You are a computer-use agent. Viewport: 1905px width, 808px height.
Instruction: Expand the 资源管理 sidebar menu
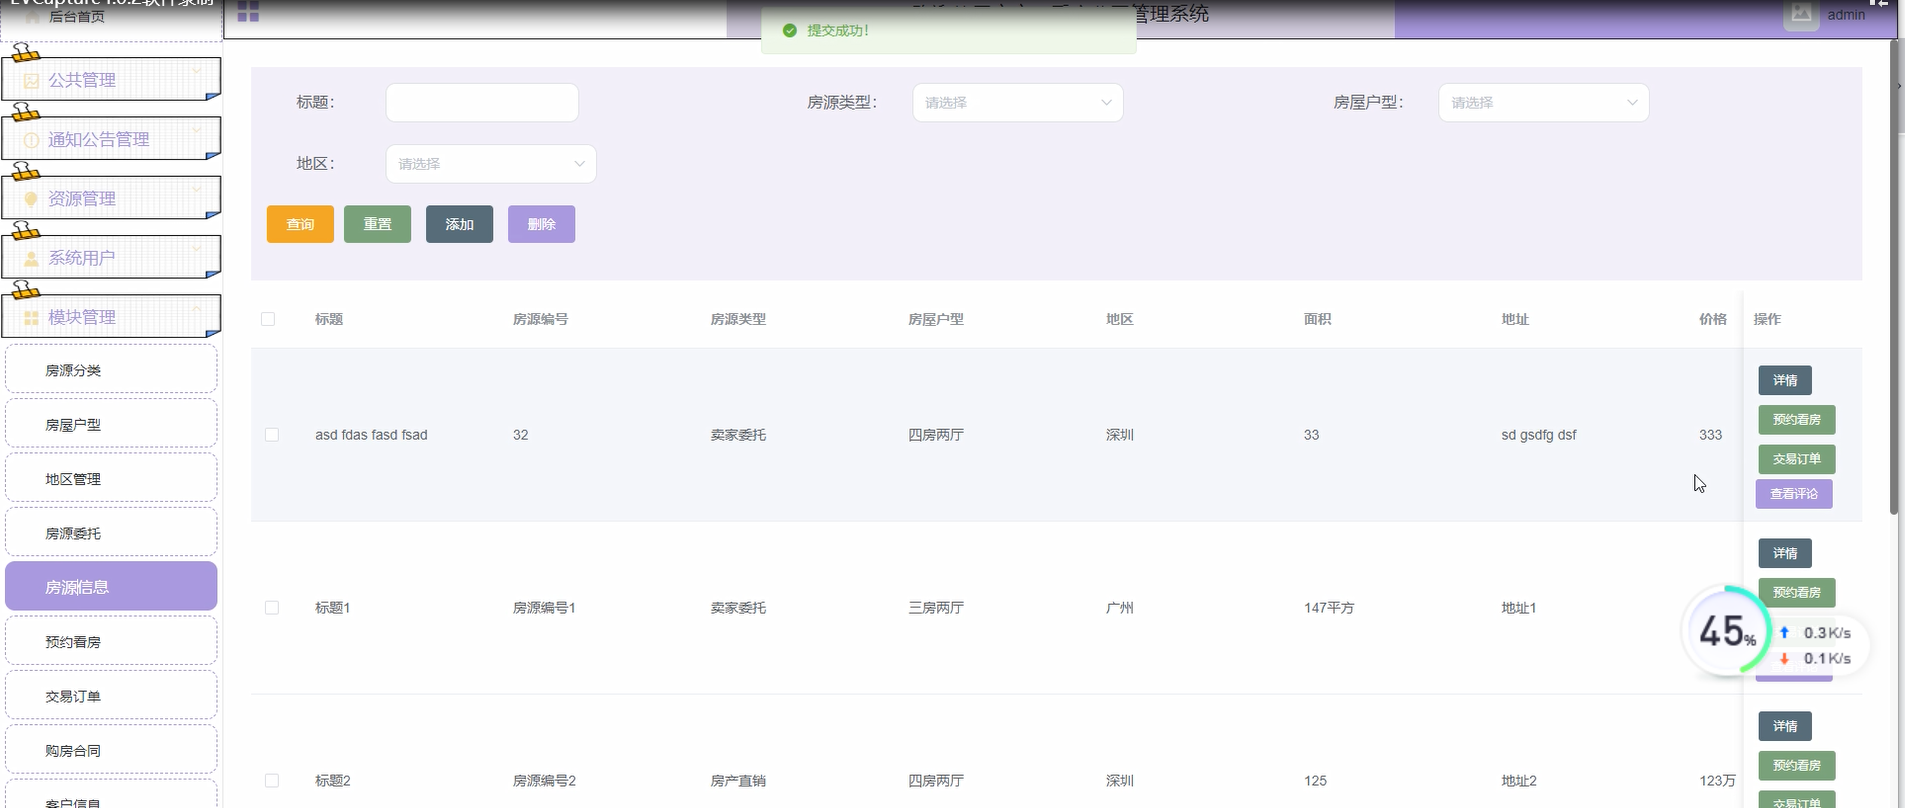tap(111, 198)
